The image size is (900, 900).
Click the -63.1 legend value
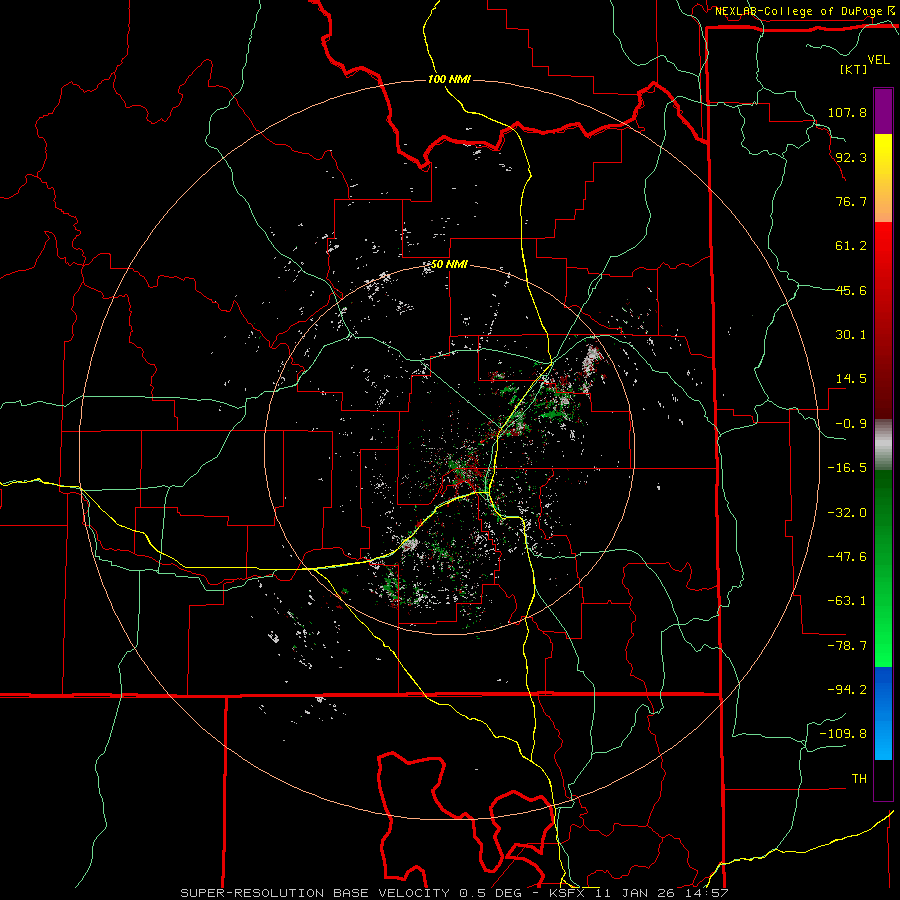pyautogui.click(x=847, y=601)
